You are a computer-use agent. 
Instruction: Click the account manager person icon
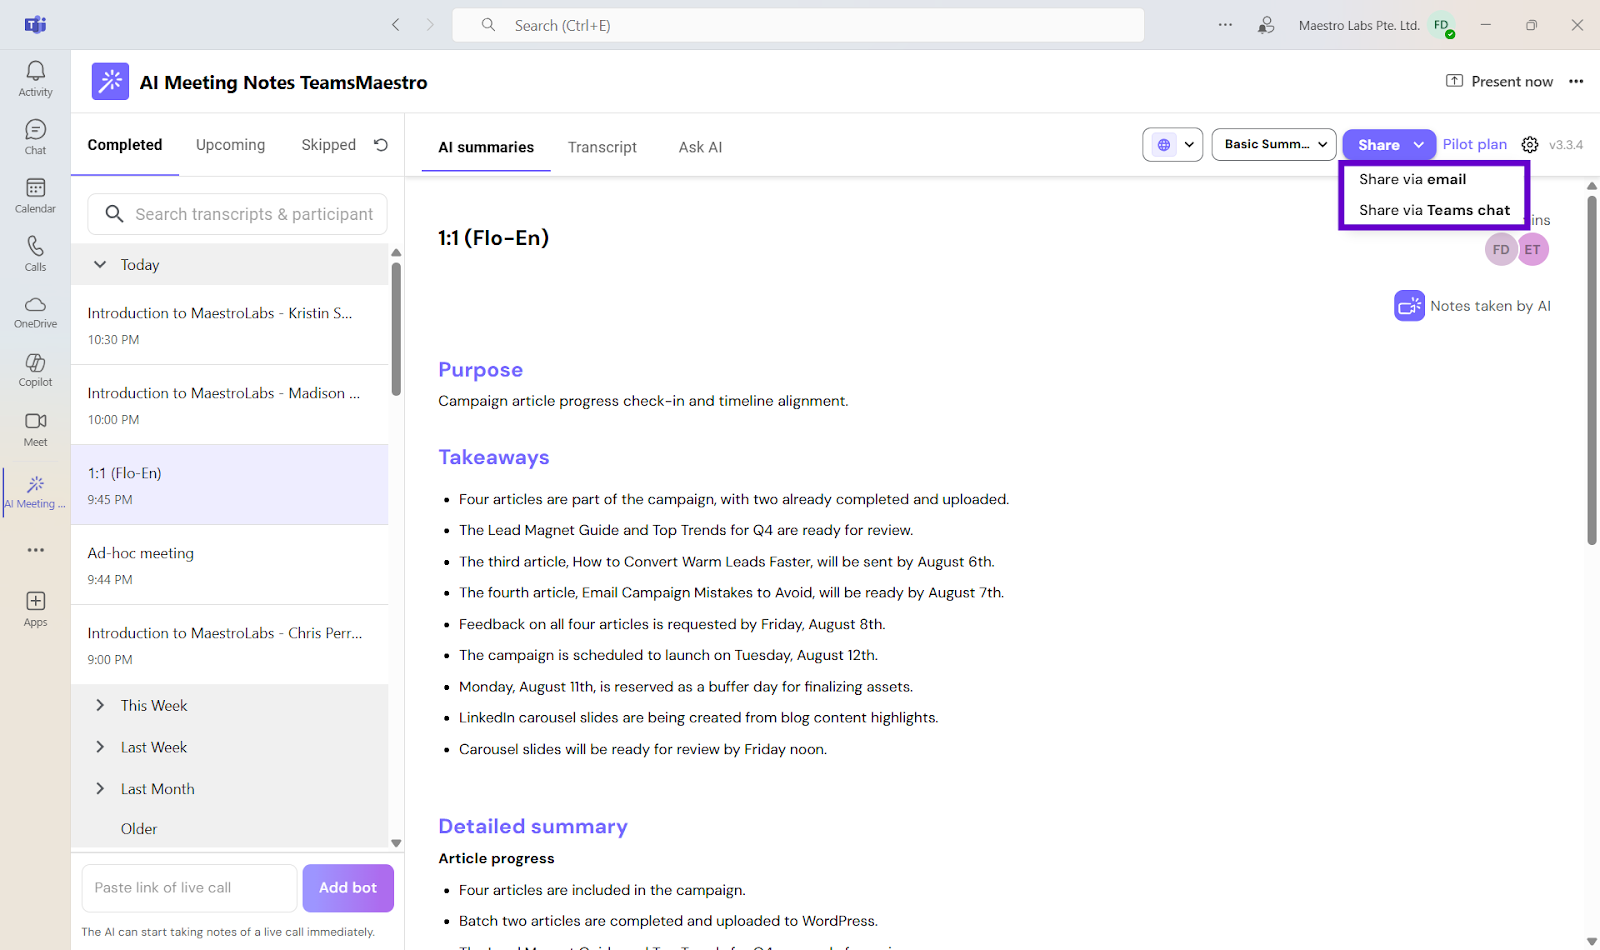coord(1266,25)
